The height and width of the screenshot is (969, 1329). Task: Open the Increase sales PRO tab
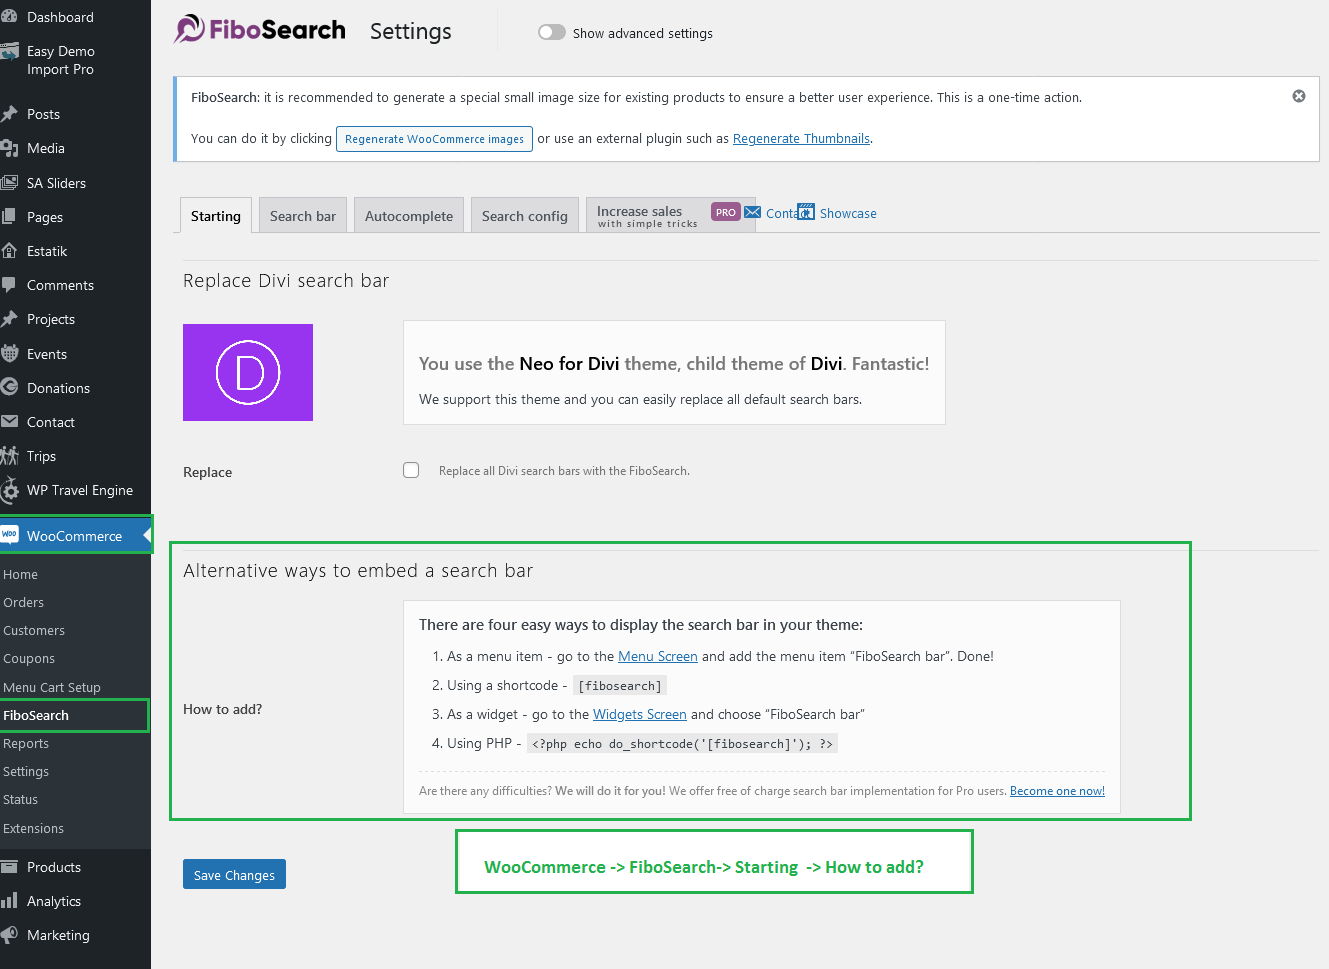coord(669,216)
